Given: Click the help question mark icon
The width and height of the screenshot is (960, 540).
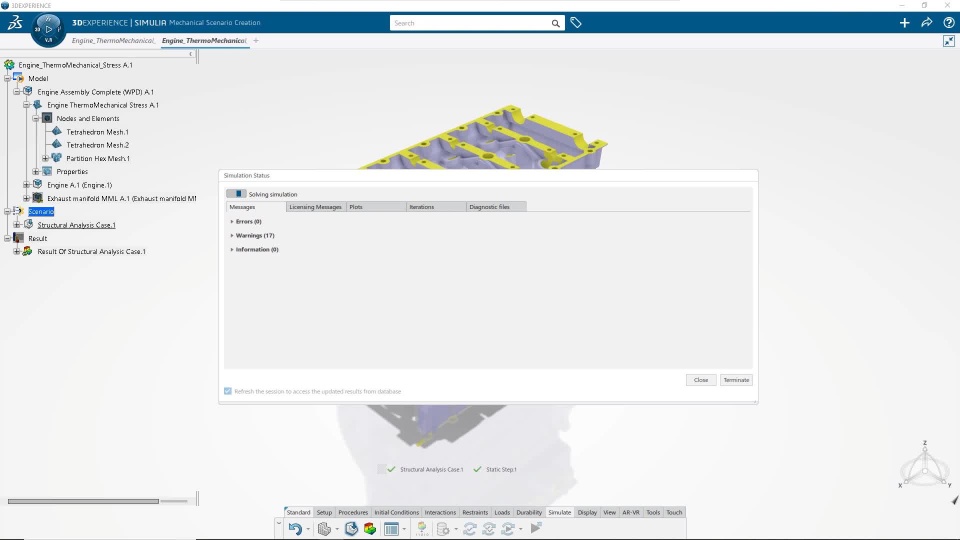Looking at the screenshot, I should [948, 23].
